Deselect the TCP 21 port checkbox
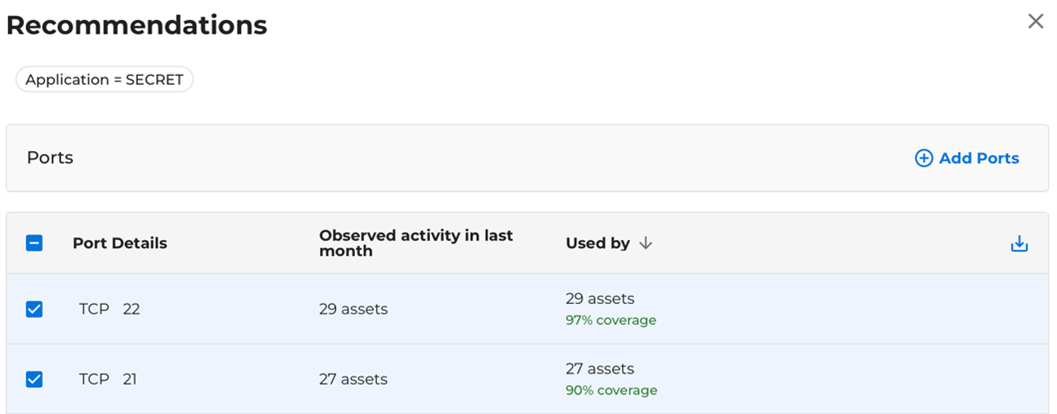Screen dimensions: 1057x414 (x=34, y=379)
